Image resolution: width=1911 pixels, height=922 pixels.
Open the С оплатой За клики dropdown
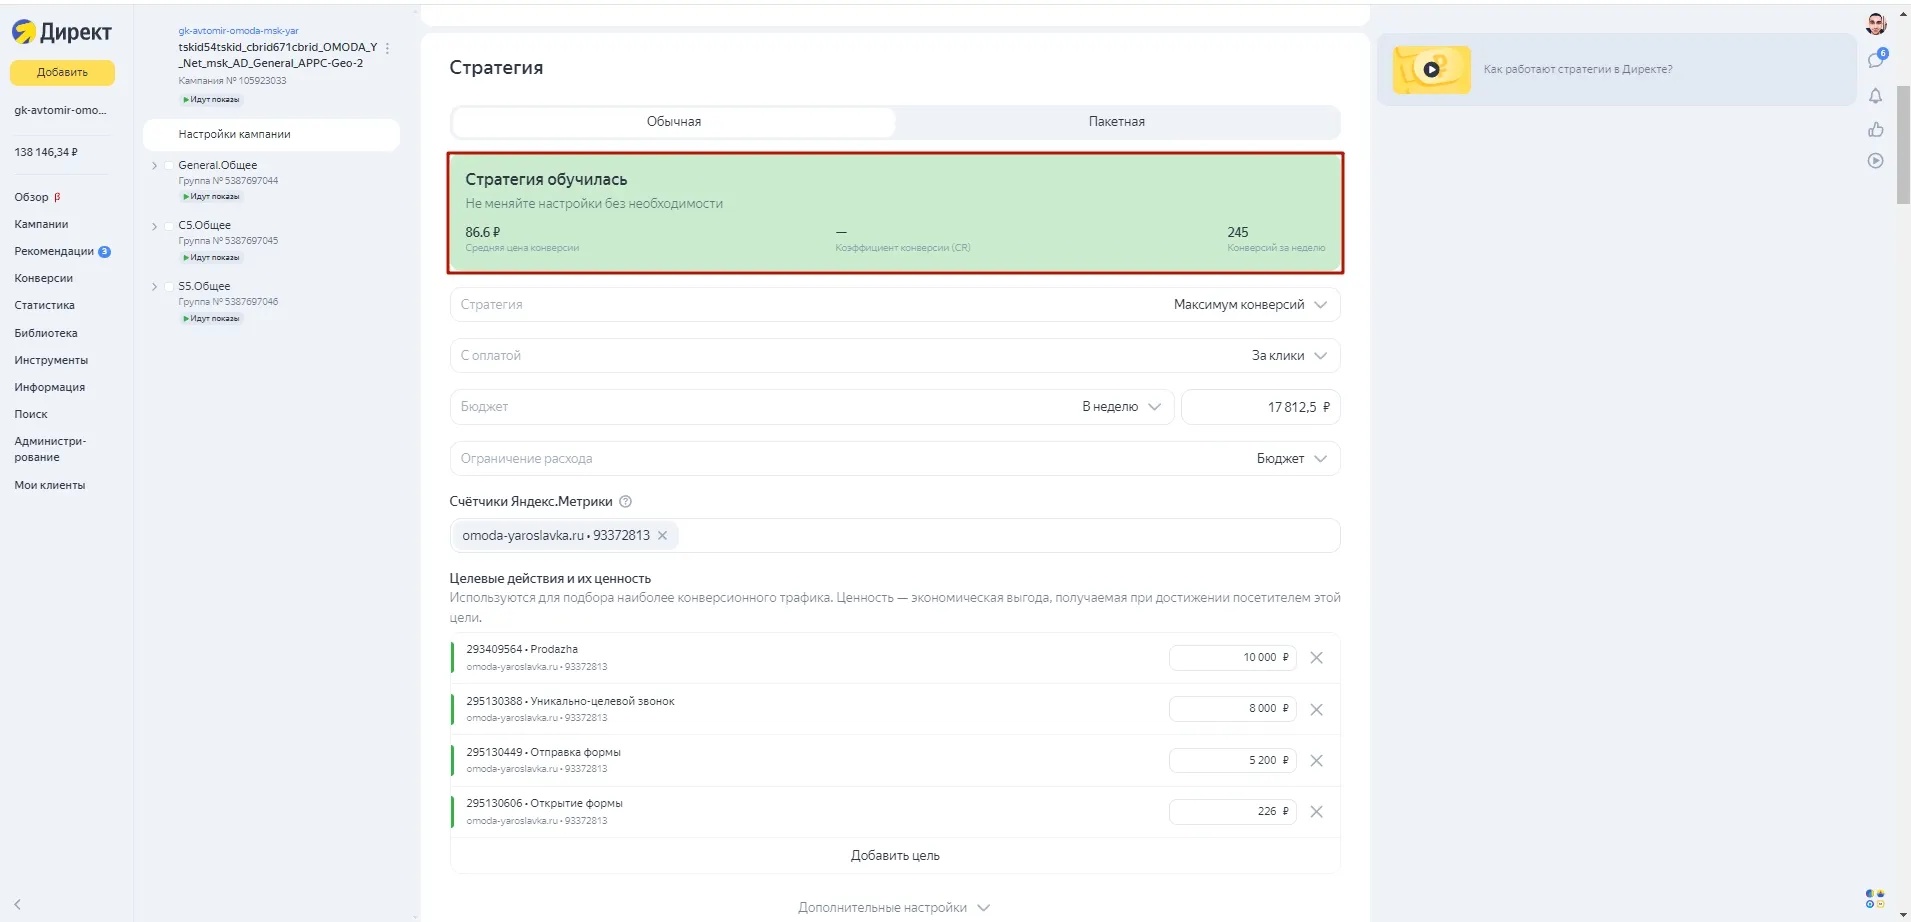click(1289, 356)
